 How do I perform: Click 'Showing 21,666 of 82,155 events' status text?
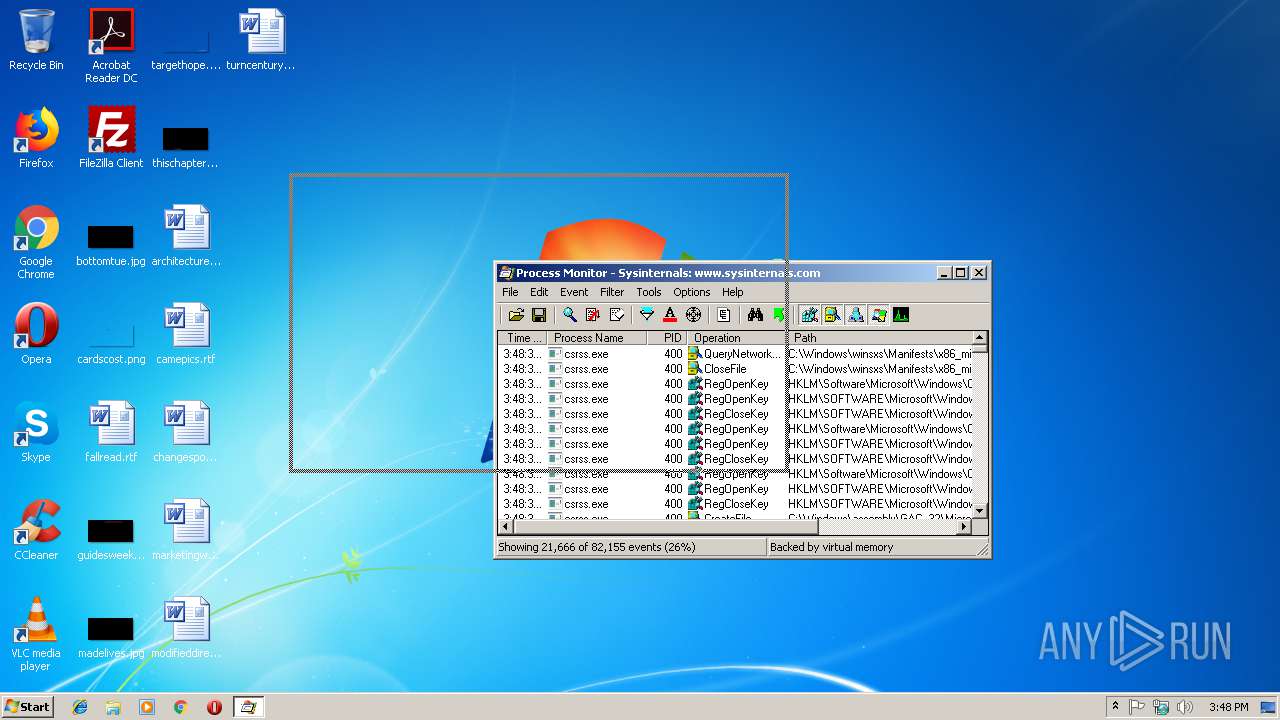pyautogui.click(x=597, y=547)
